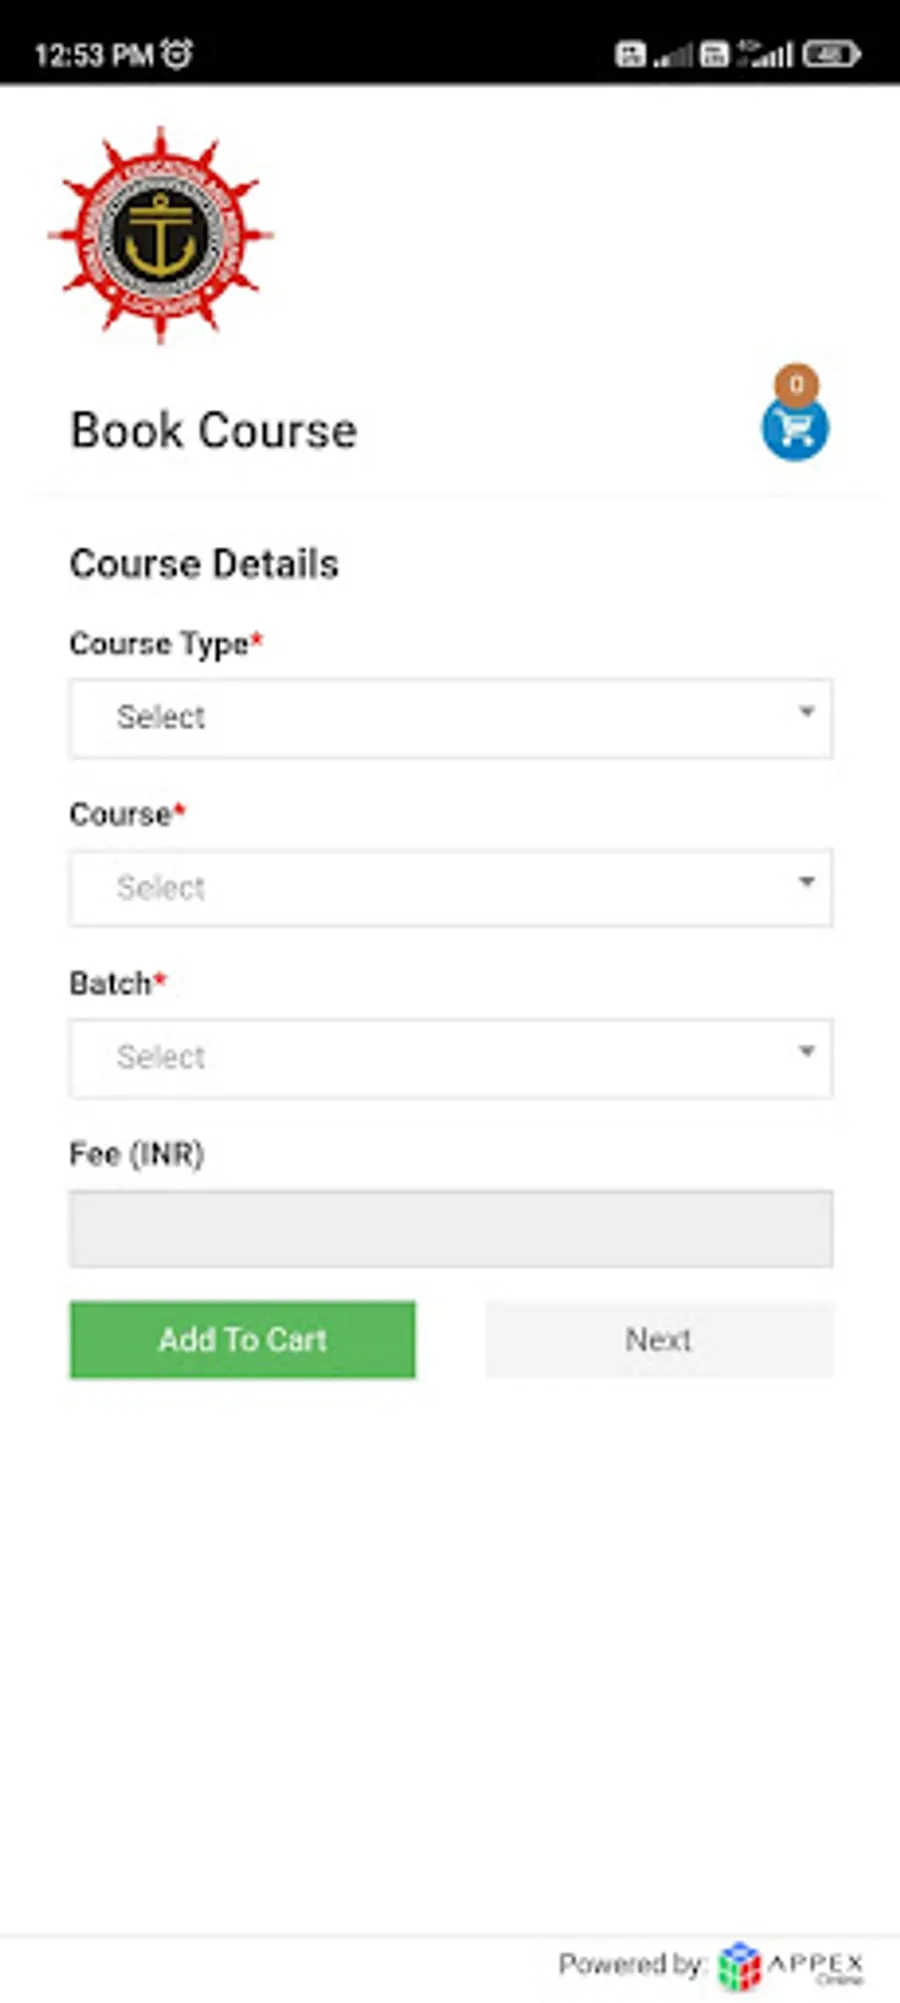Tap the first SIM card status icon

630,54
